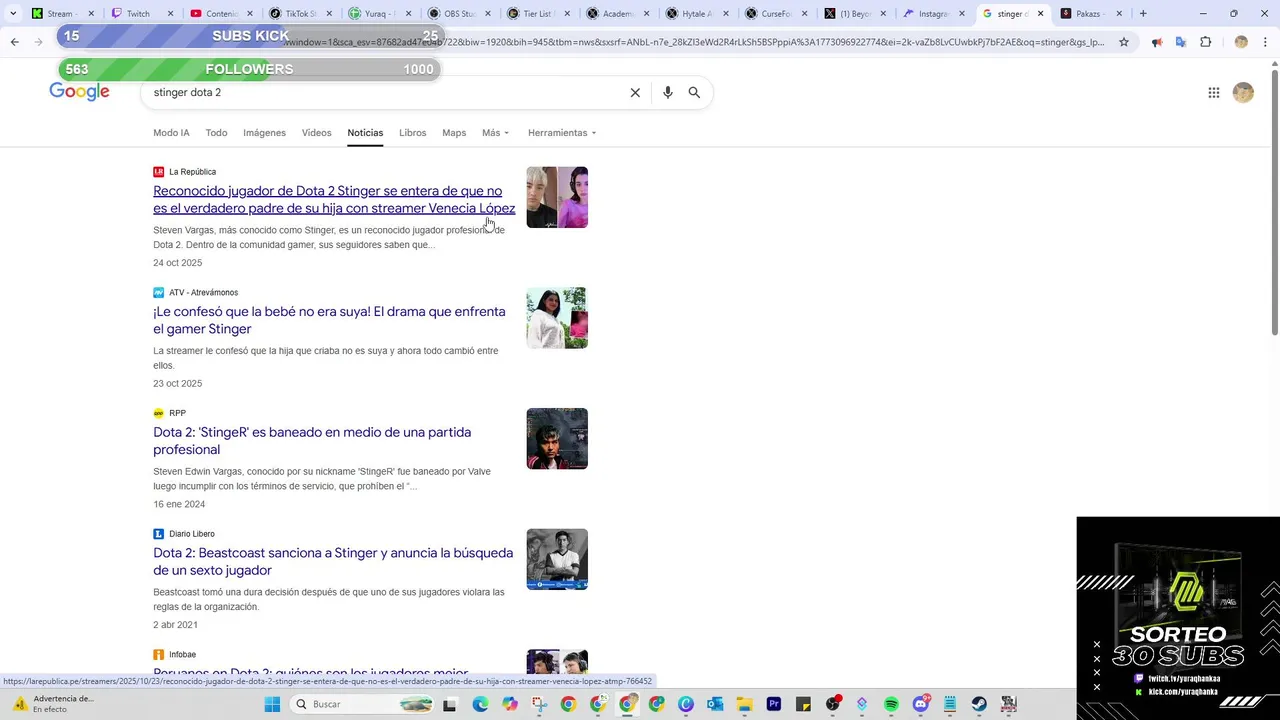Open the Snipping Tool on the taskbar
Screen dimensions: 1280x720
point(539,704)
